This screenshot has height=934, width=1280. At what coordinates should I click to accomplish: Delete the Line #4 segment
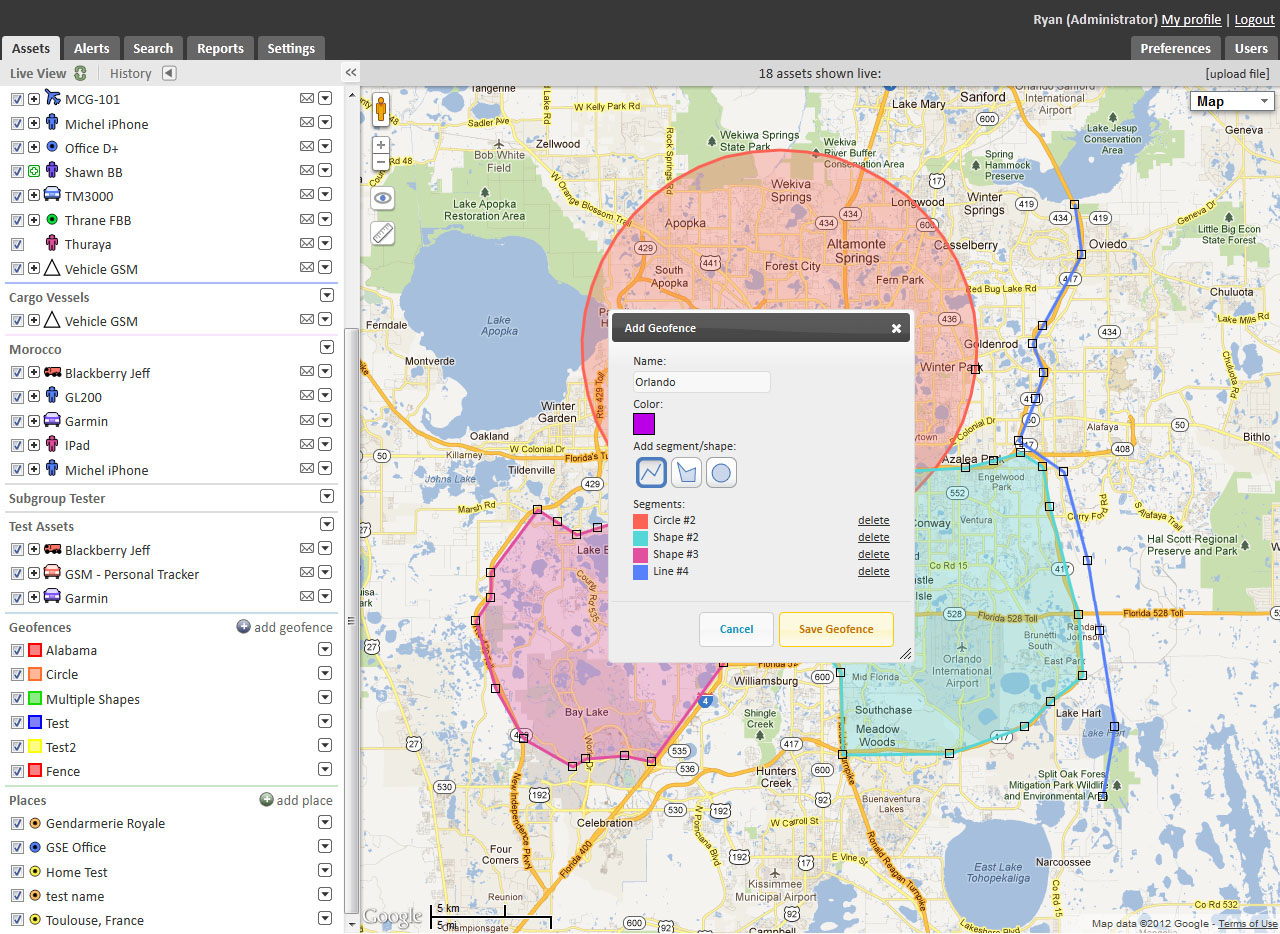point(873,571)
